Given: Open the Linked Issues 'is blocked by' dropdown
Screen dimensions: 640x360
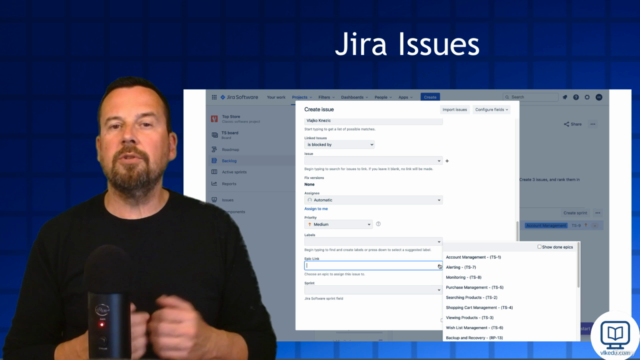Looking at the screenshot, I should (x=340, y=144).
